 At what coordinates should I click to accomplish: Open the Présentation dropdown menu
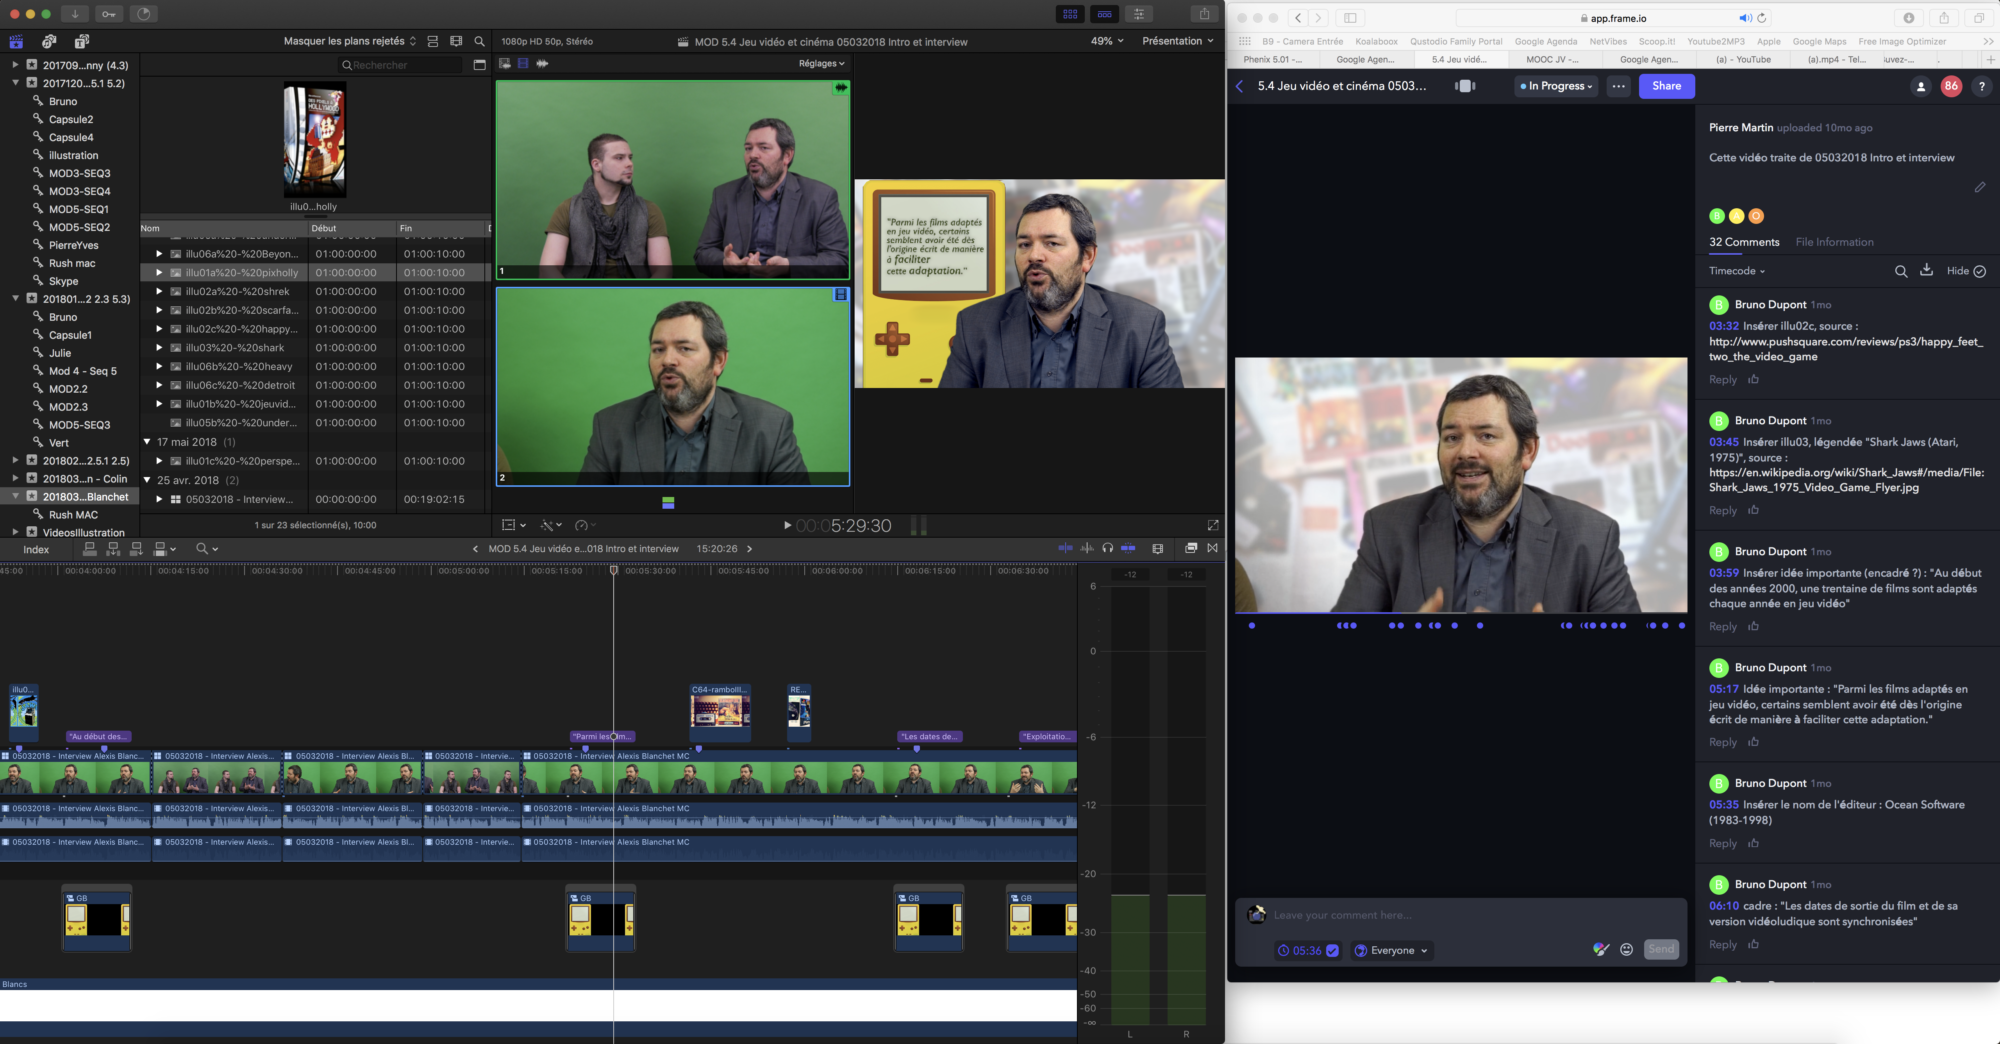tap(1178, 41)
